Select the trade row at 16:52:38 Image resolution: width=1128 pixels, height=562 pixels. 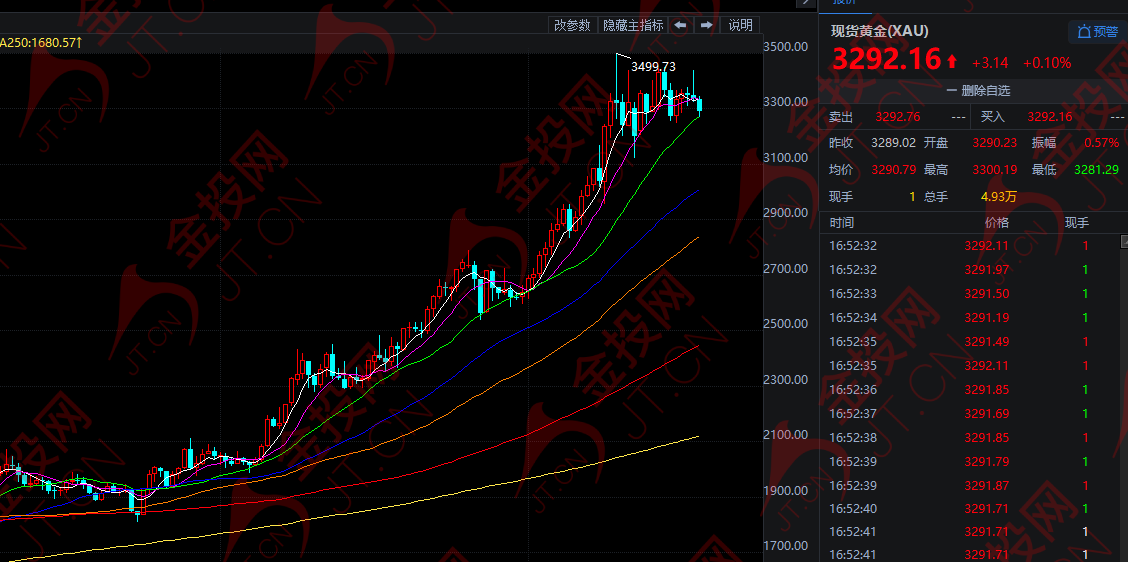pyautogui.click(x=969, y=438)
